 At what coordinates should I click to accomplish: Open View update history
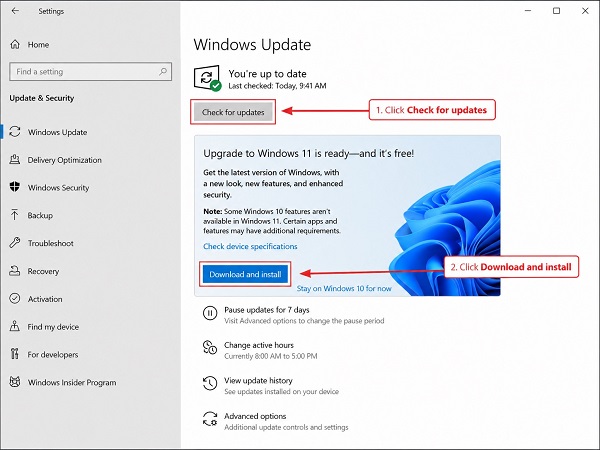[x=258, y=380]
